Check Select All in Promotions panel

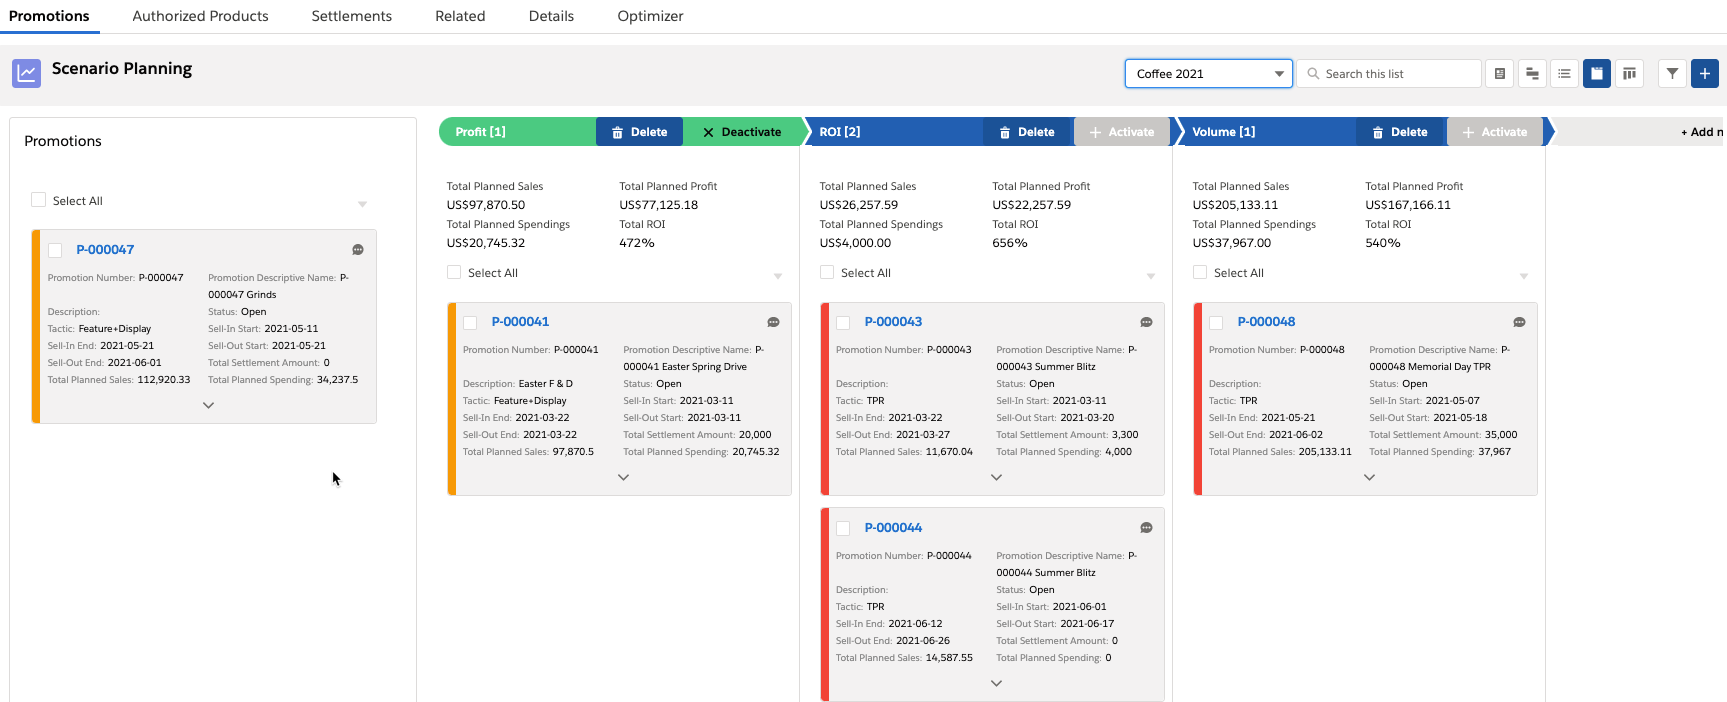pos(38,200)
